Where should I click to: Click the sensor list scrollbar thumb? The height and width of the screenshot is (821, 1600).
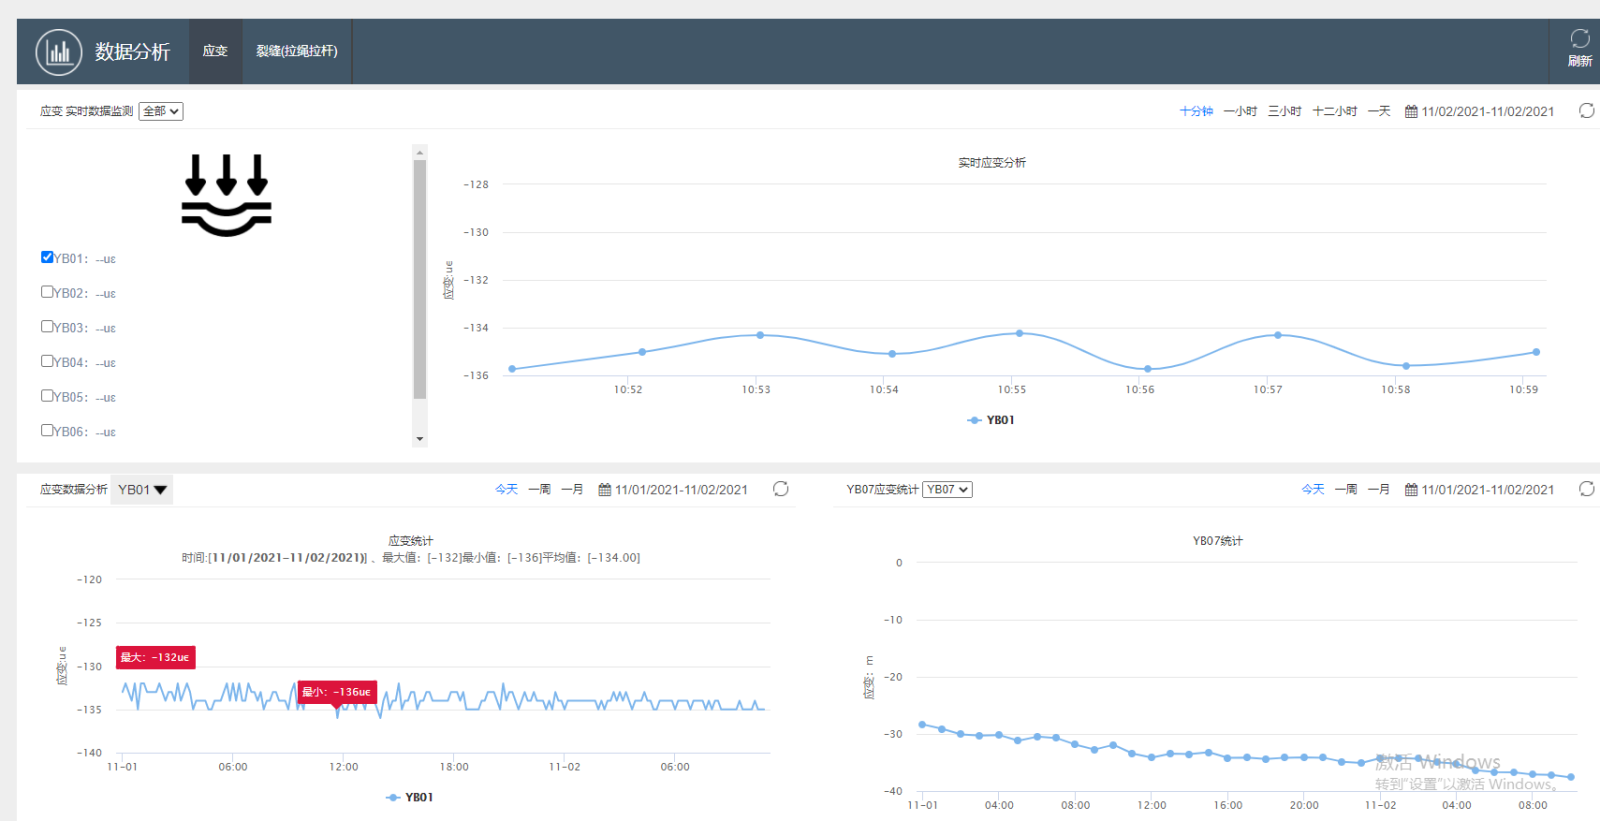point(420,279)
